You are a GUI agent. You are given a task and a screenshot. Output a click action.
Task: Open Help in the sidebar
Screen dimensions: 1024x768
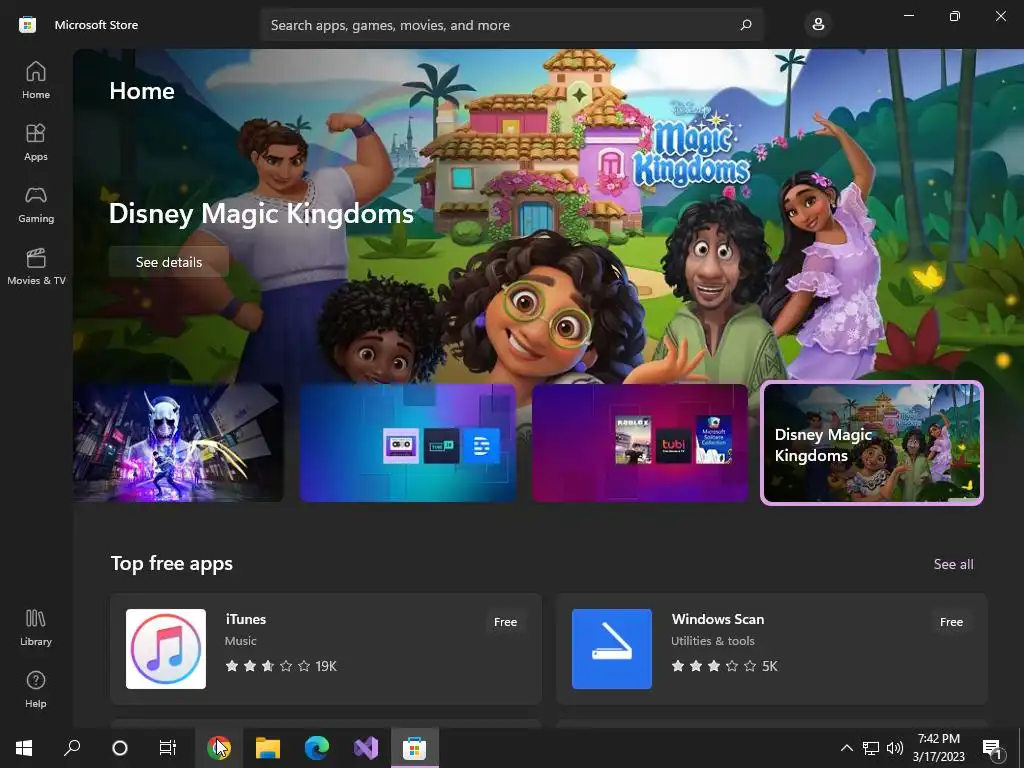(x=36, y=689)
